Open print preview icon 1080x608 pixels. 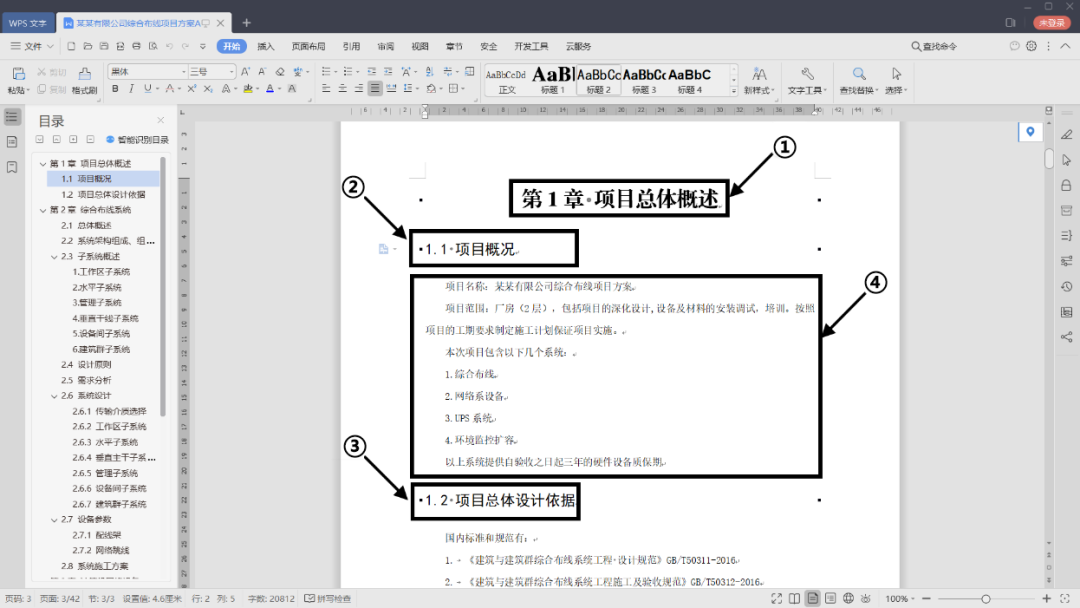click(153, 46)
